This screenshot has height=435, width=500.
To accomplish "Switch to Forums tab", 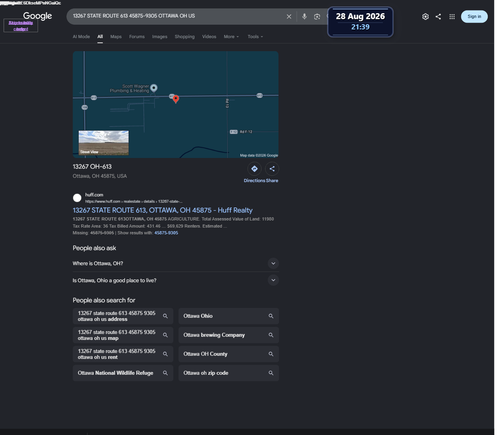I will coord(137,37).
